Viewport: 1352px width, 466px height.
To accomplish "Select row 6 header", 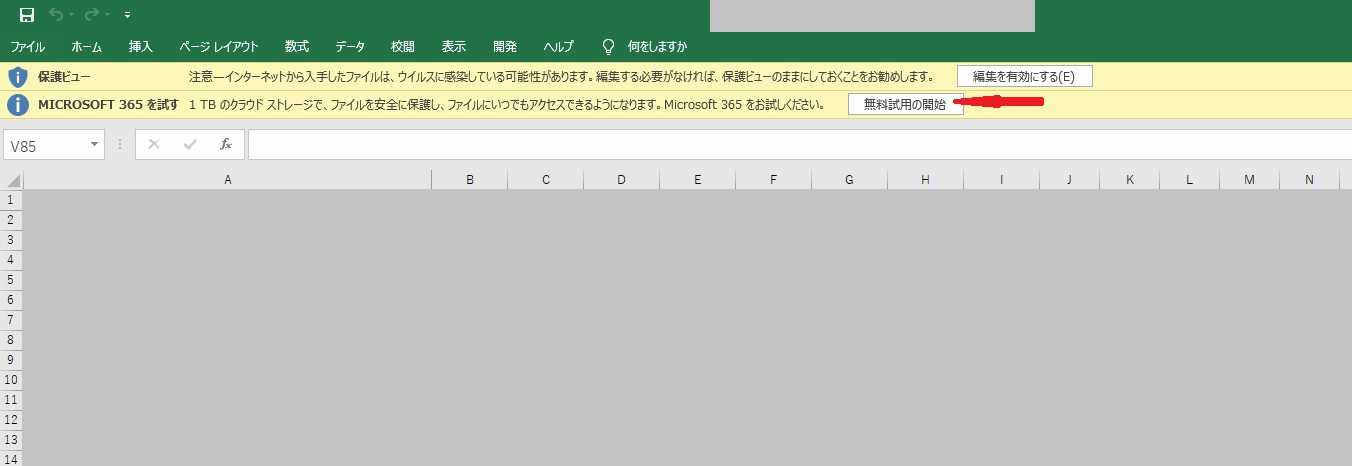I will 11,300.
